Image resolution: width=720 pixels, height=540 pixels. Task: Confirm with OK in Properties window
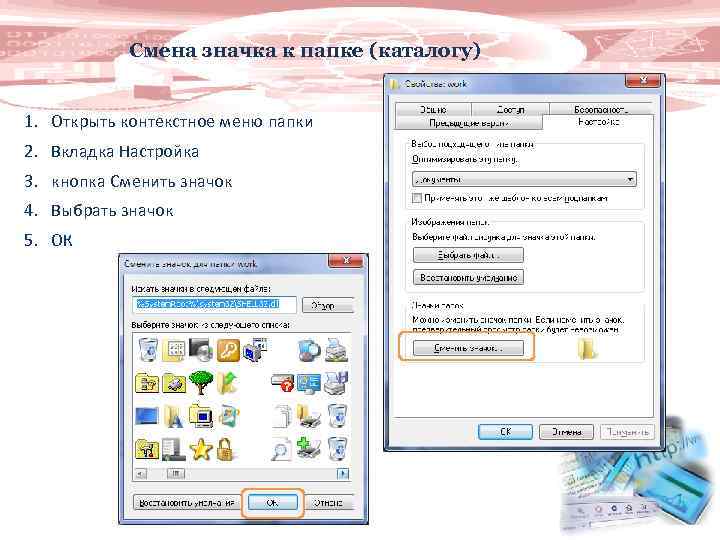coord(506,432)
